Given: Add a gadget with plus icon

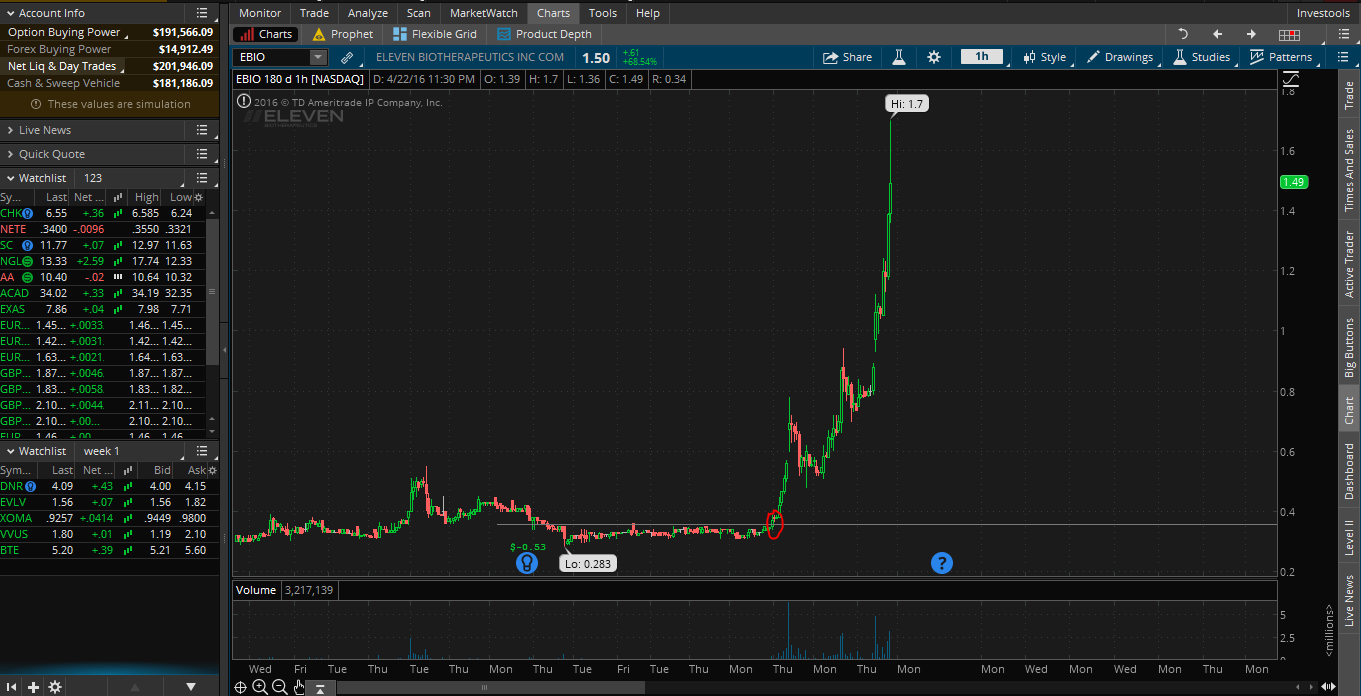Looking at the screenshot, I should pos(33,687).
